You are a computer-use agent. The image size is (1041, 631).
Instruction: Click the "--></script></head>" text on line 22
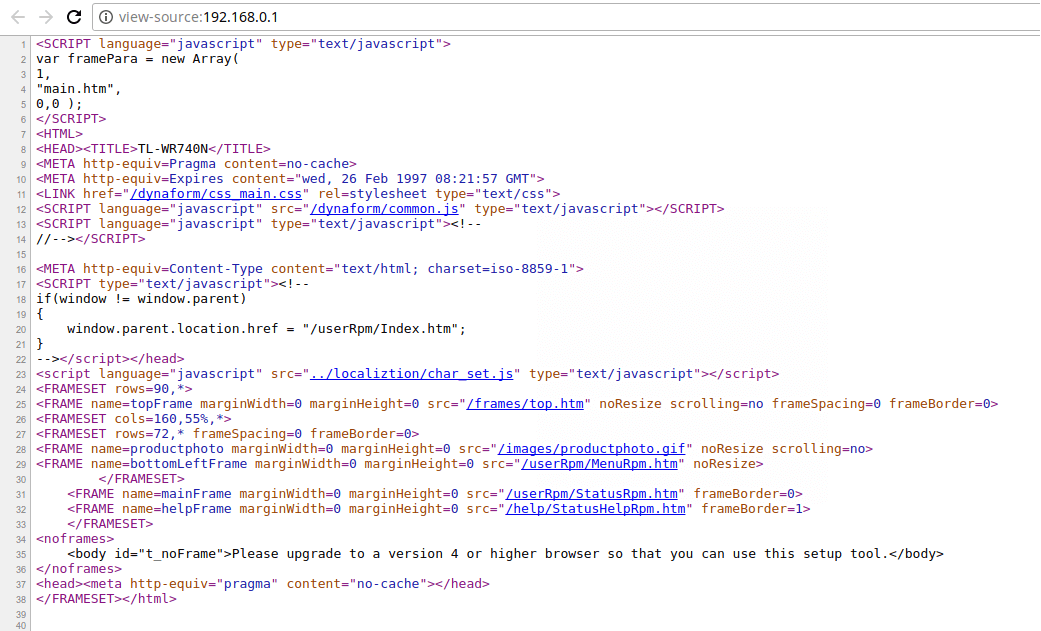point(110,359)
